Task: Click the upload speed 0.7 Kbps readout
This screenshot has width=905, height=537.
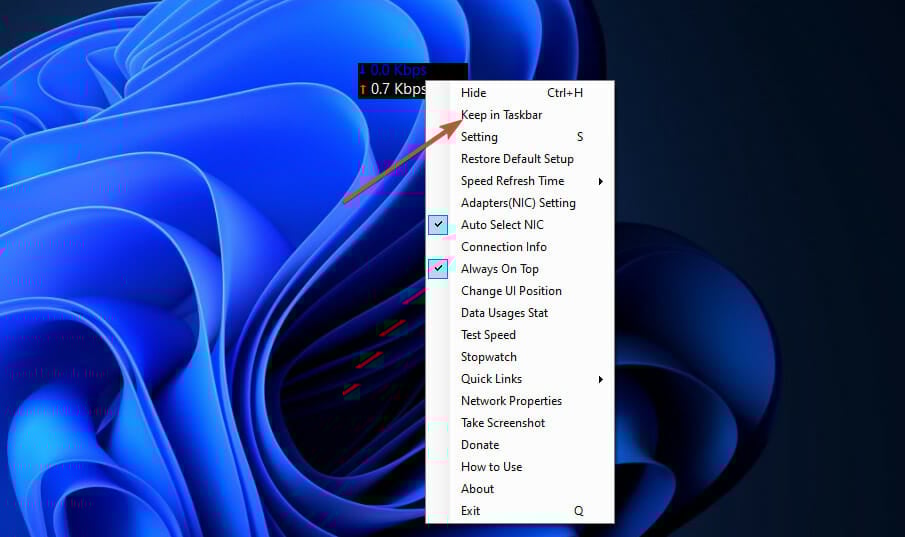Action: [398, 89]
